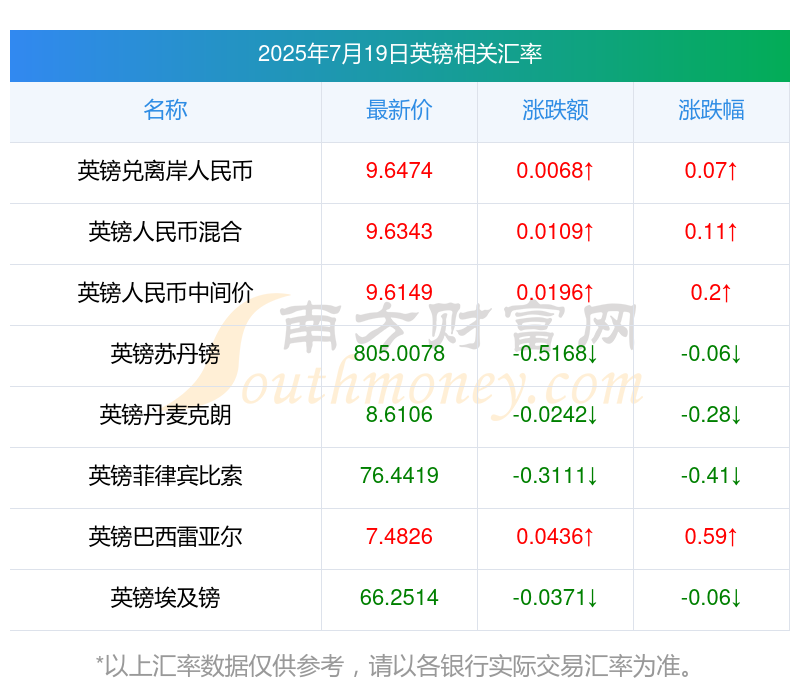This screenshot has width=800, height=698.
Task: Click the latest price 76.4419
Action: coord(399,476)
